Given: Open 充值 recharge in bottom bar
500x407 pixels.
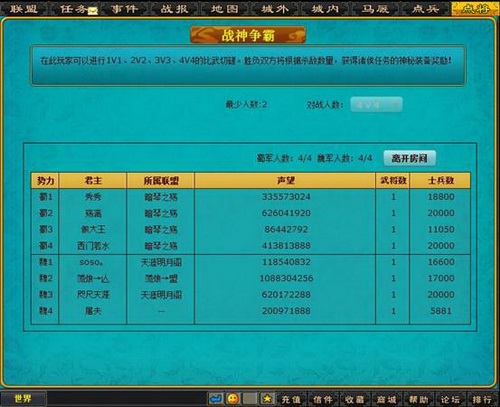Looking at the screenshot, I should pyautogui.click(x=291, y=399).
